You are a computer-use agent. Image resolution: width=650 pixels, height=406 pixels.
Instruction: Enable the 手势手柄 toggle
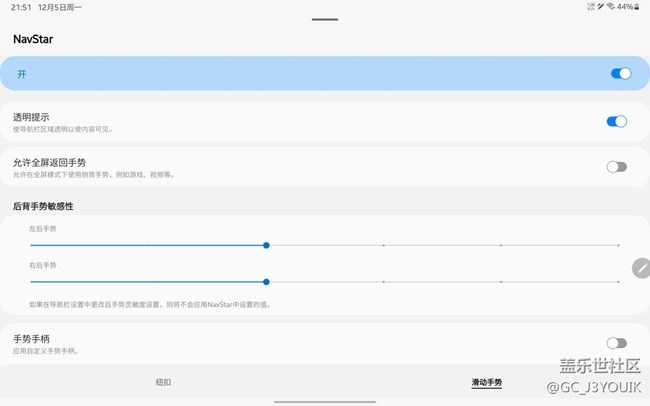point(616,343)
